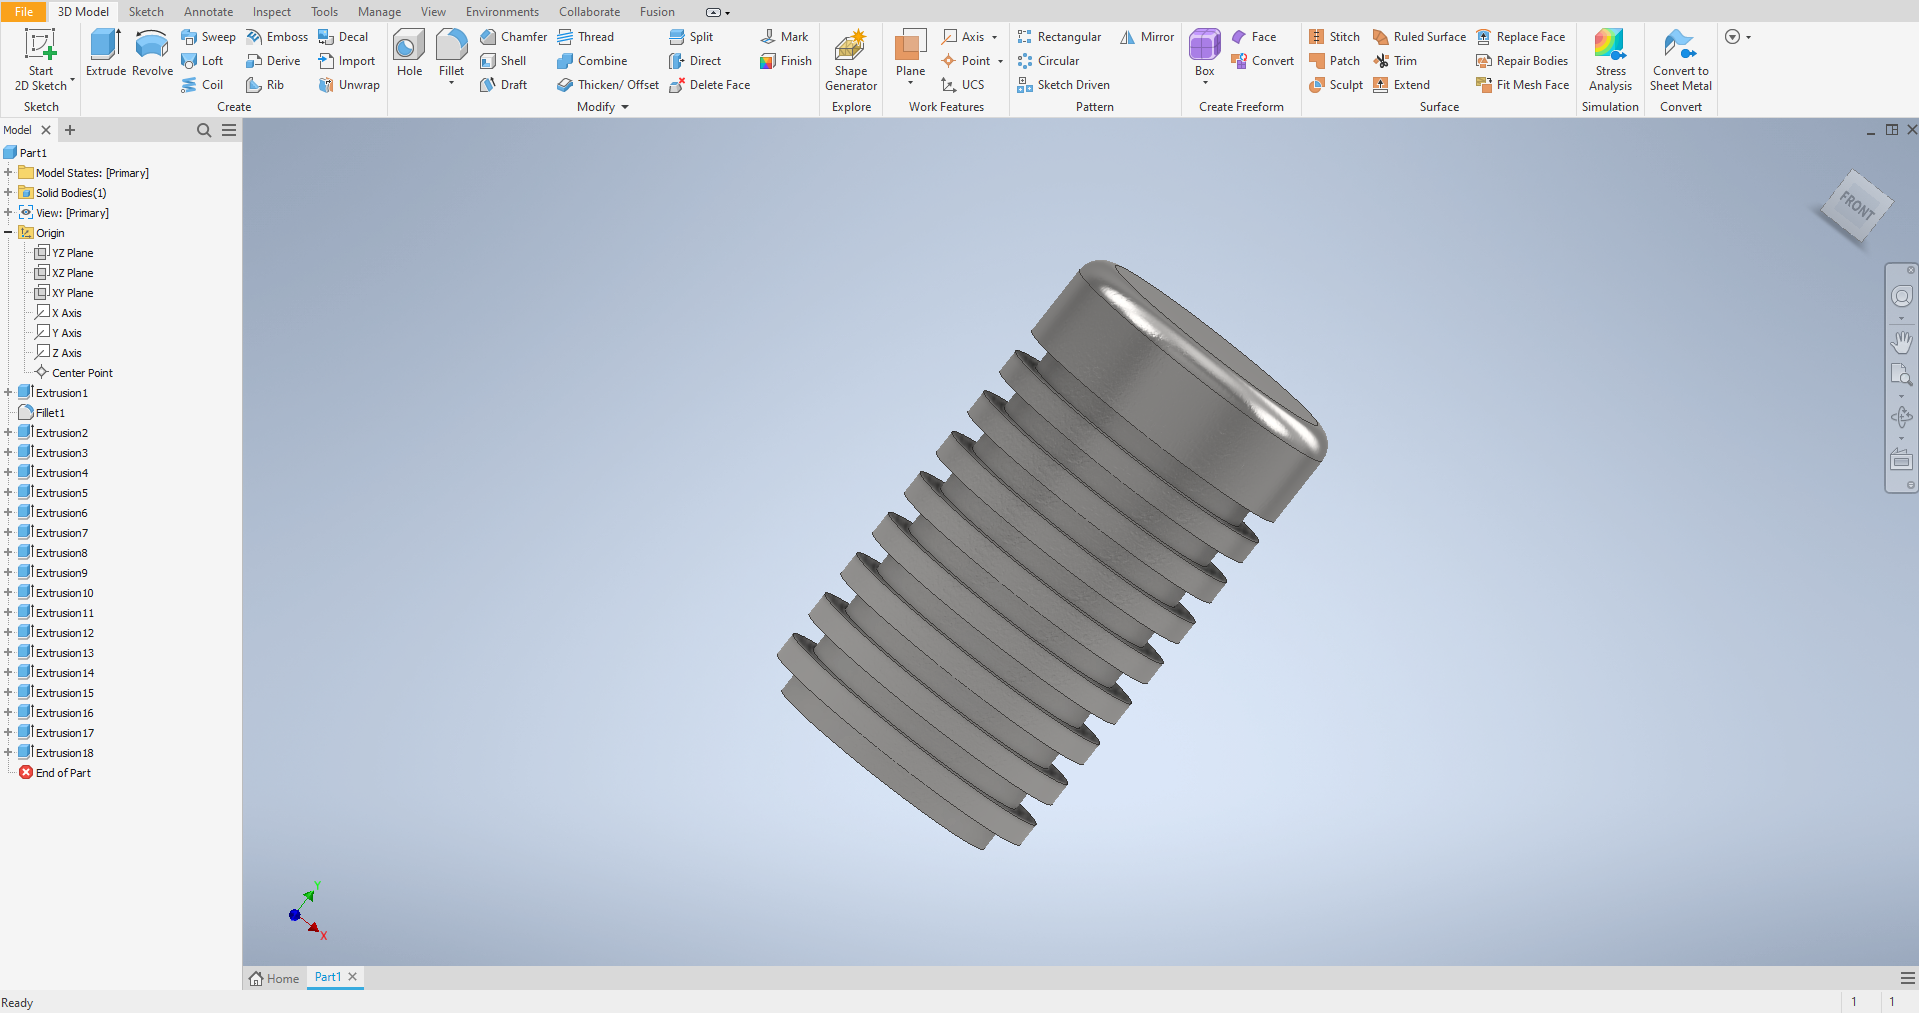Select Center Point in Origin

[74, 373]
